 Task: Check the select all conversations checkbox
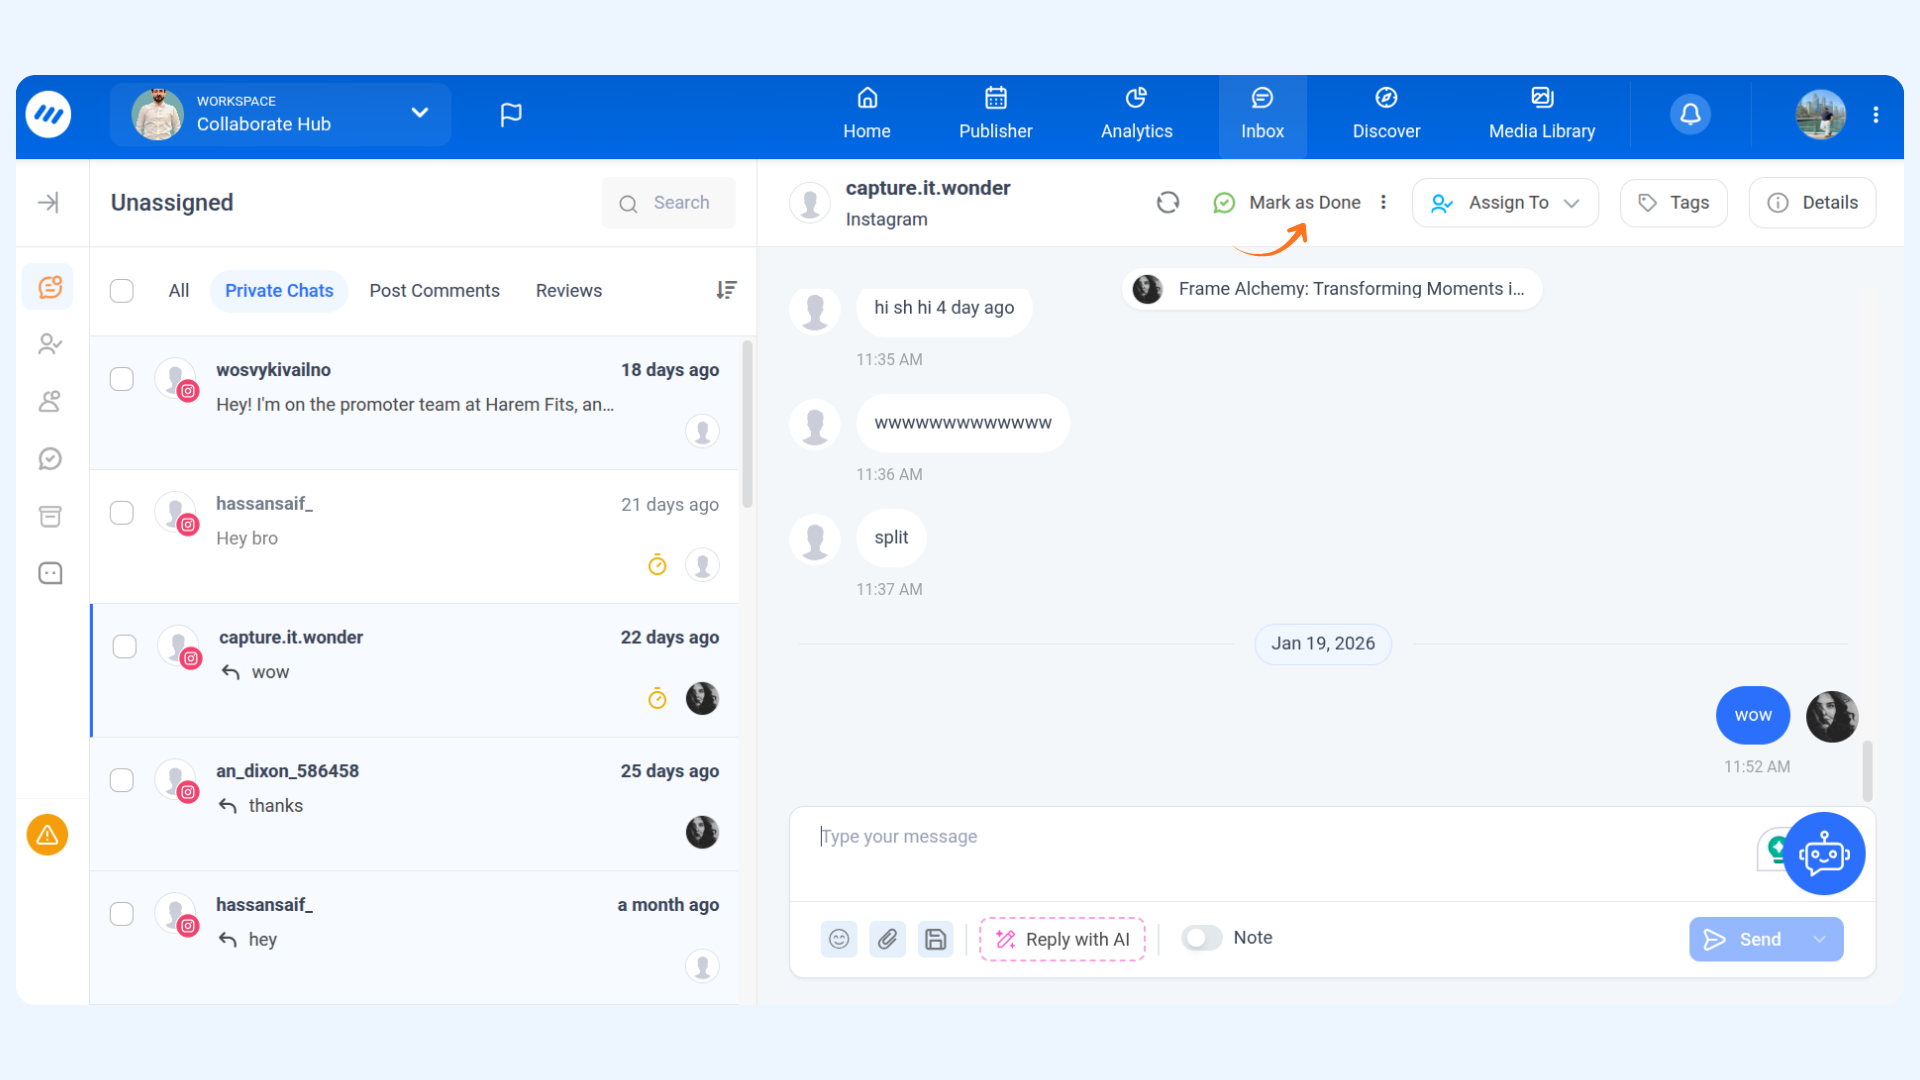pyautogui.click(x=122, y=291)
